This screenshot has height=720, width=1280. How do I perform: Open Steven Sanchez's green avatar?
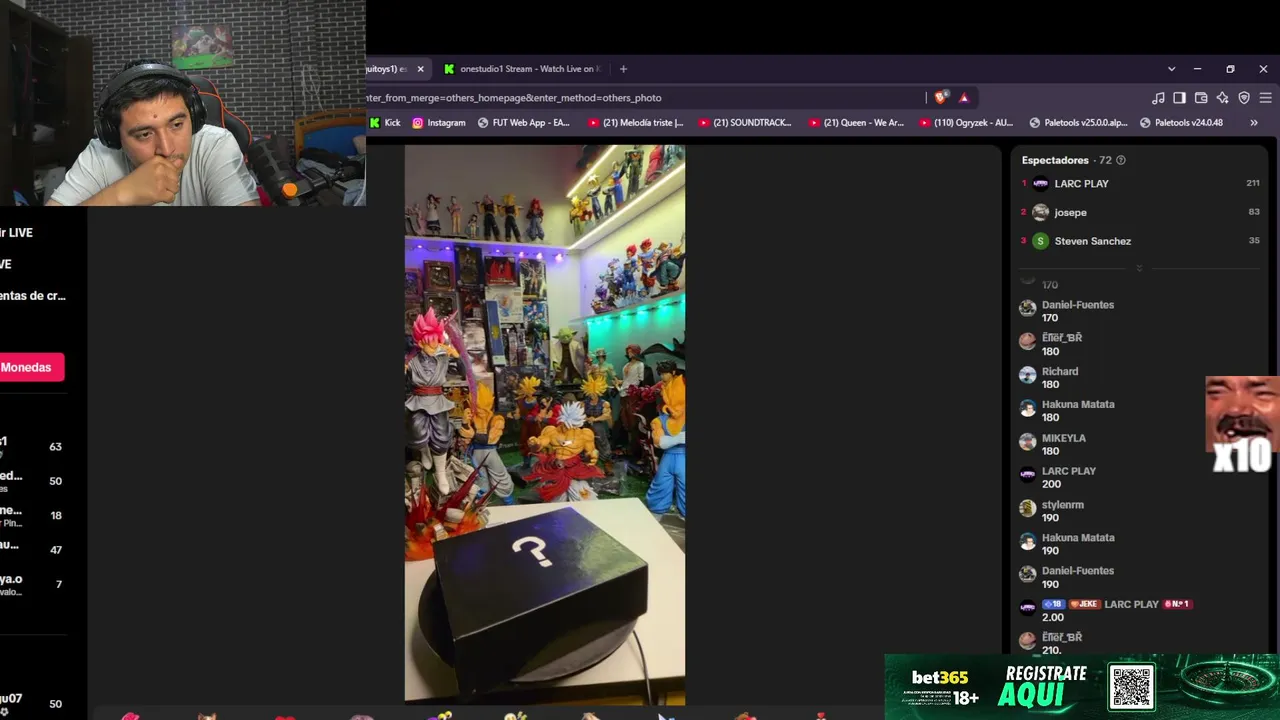[1041, 241]
